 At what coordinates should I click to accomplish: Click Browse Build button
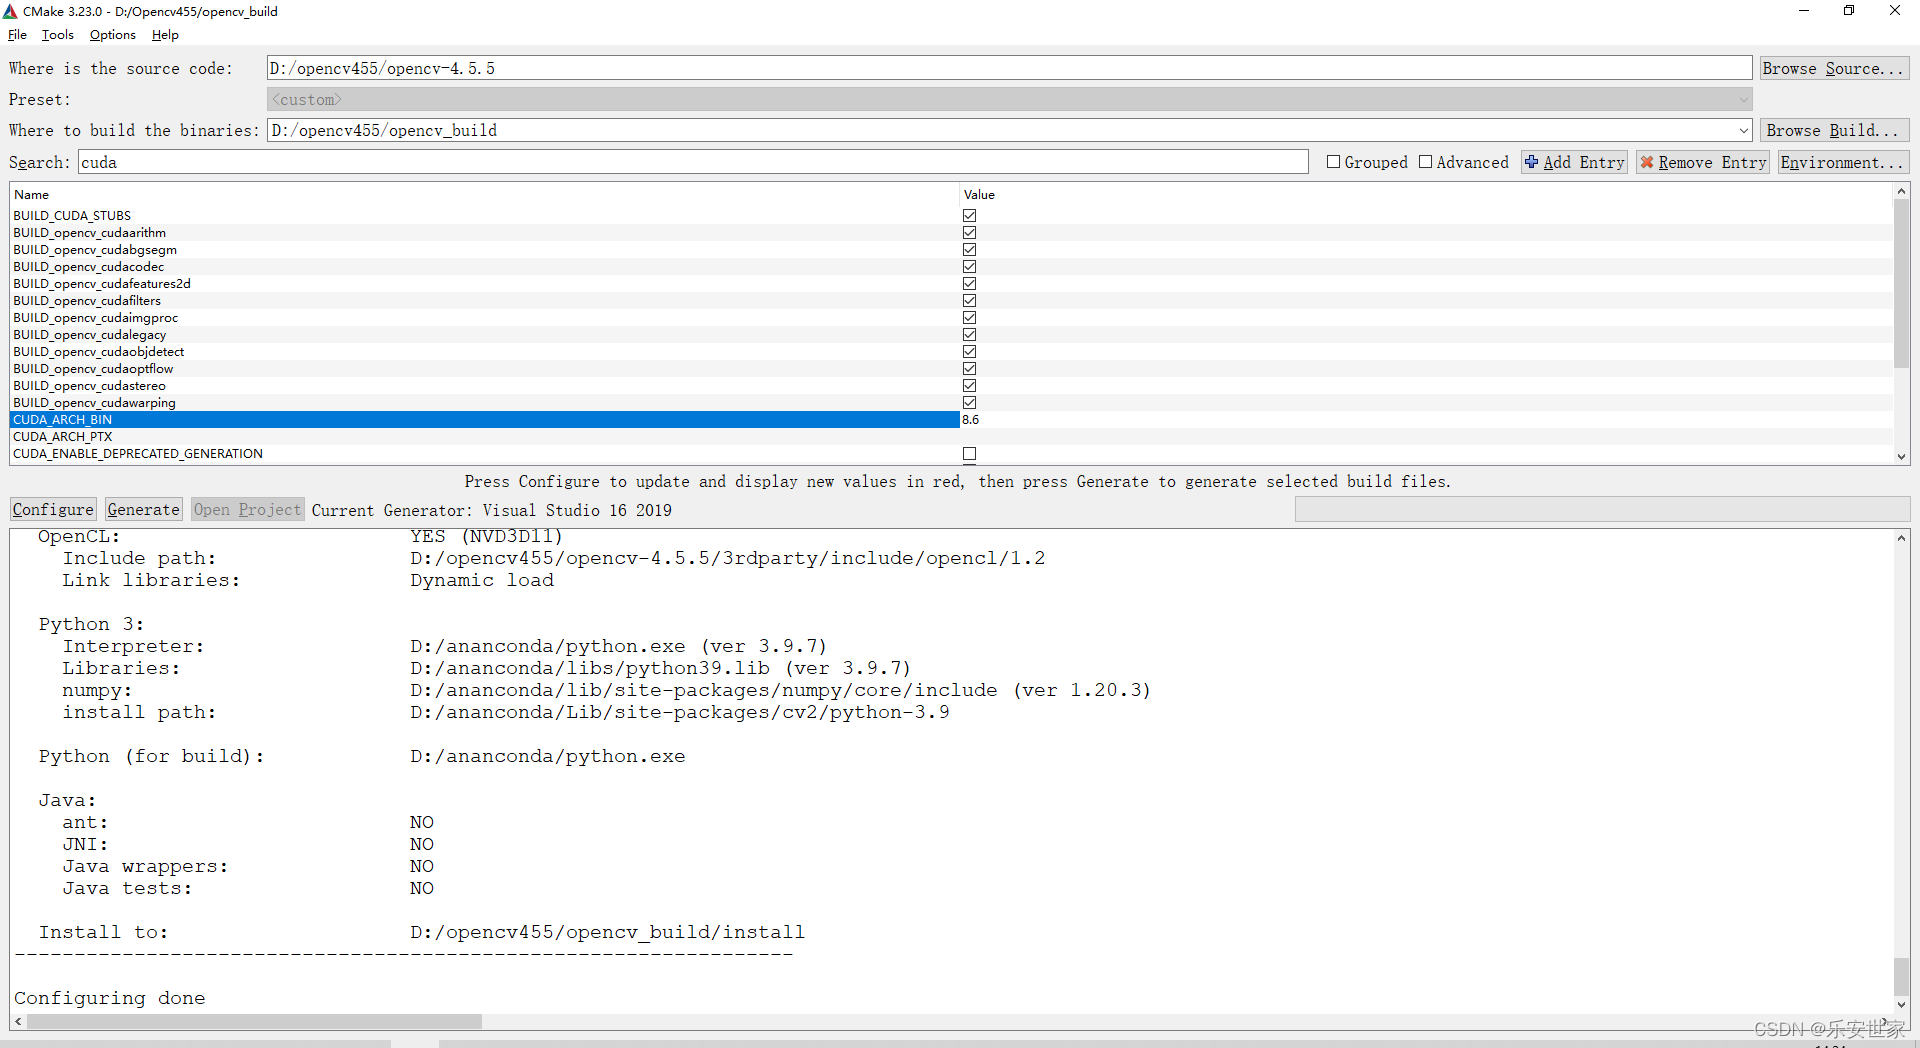click(1834, 130)
